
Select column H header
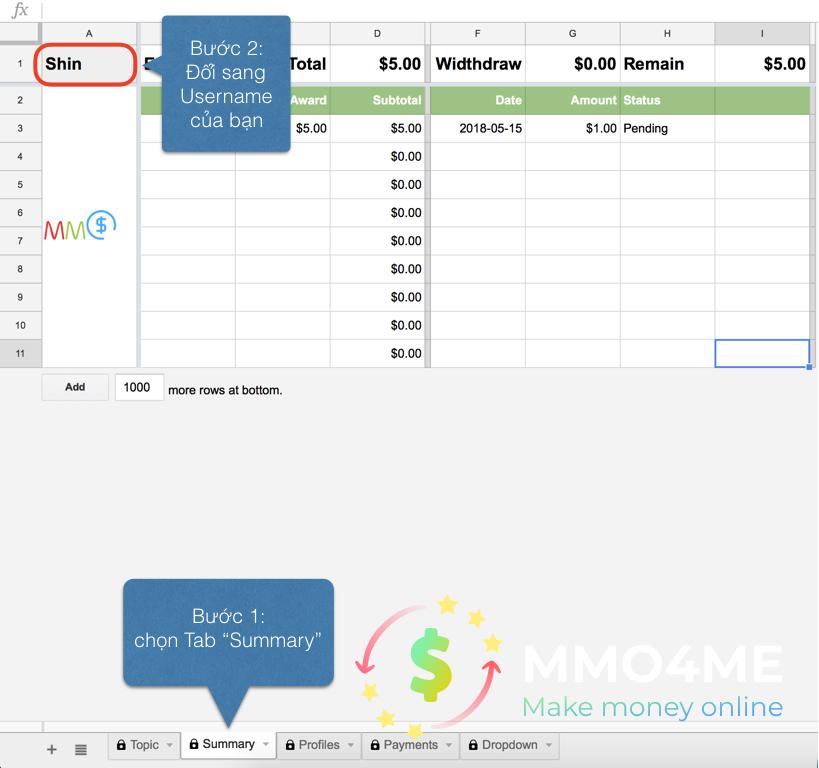pos(667,33)
